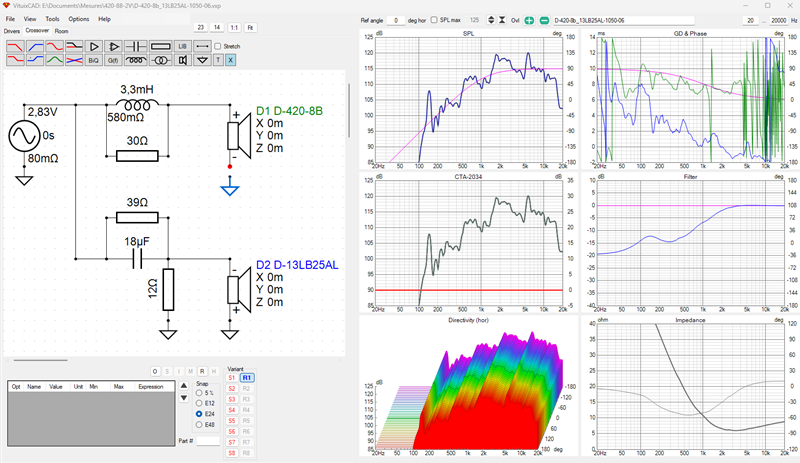Open the File menu

[10, 19]
